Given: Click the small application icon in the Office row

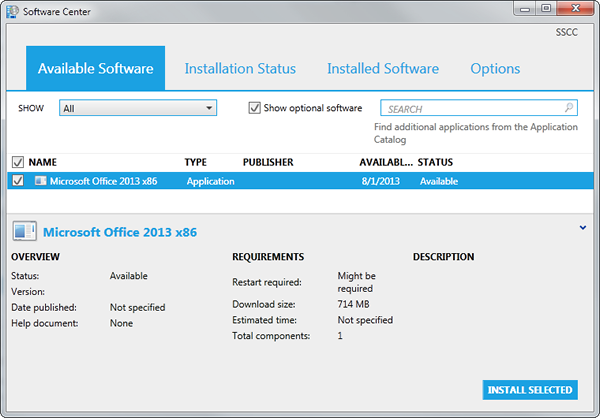Looking at the screenshot, I should pos(41,181).
